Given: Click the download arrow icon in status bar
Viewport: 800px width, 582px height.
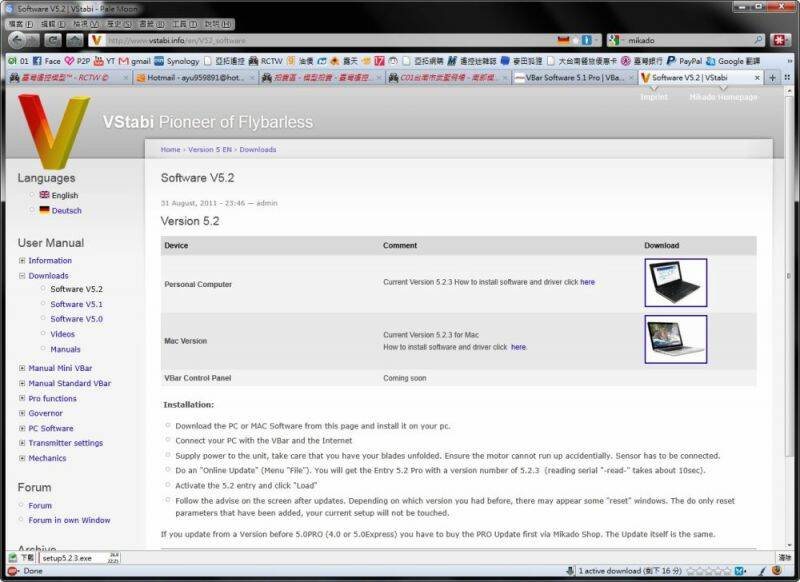Looking at the screenshot, I should [570, 571].
